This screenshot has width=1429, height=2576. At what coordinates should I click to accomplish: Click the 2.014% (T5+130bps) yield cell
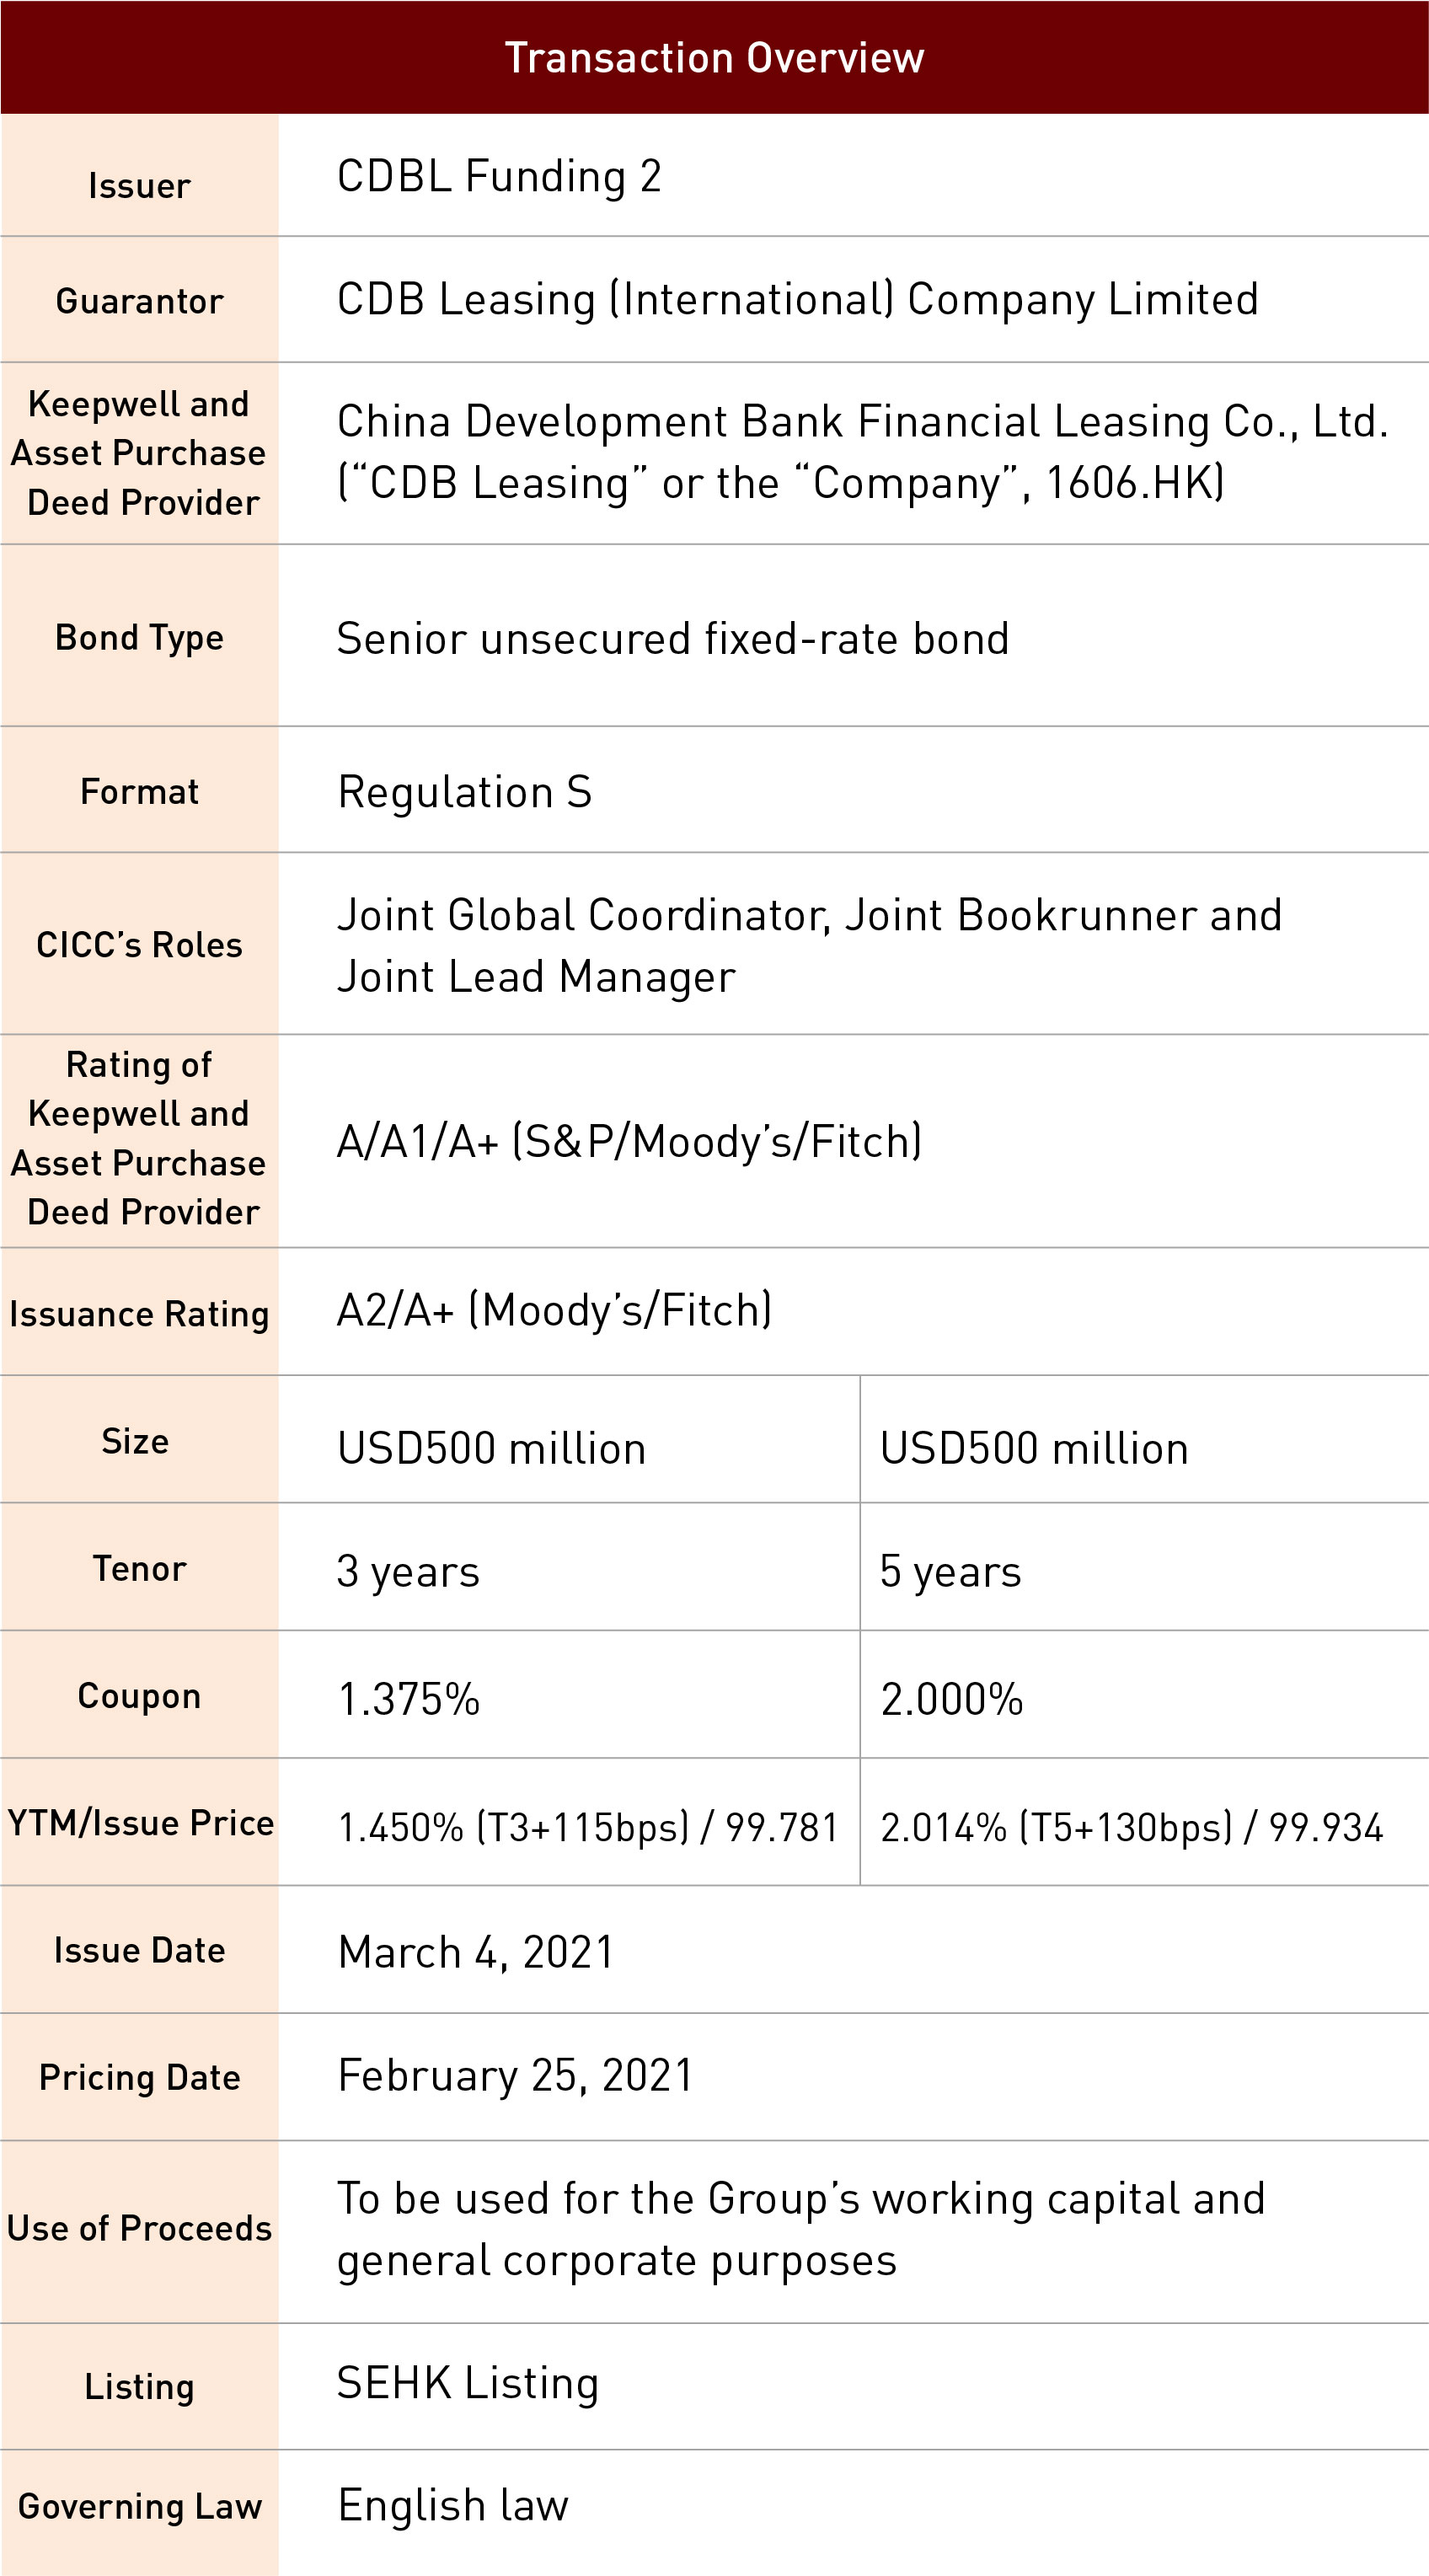(1131, 1827)
